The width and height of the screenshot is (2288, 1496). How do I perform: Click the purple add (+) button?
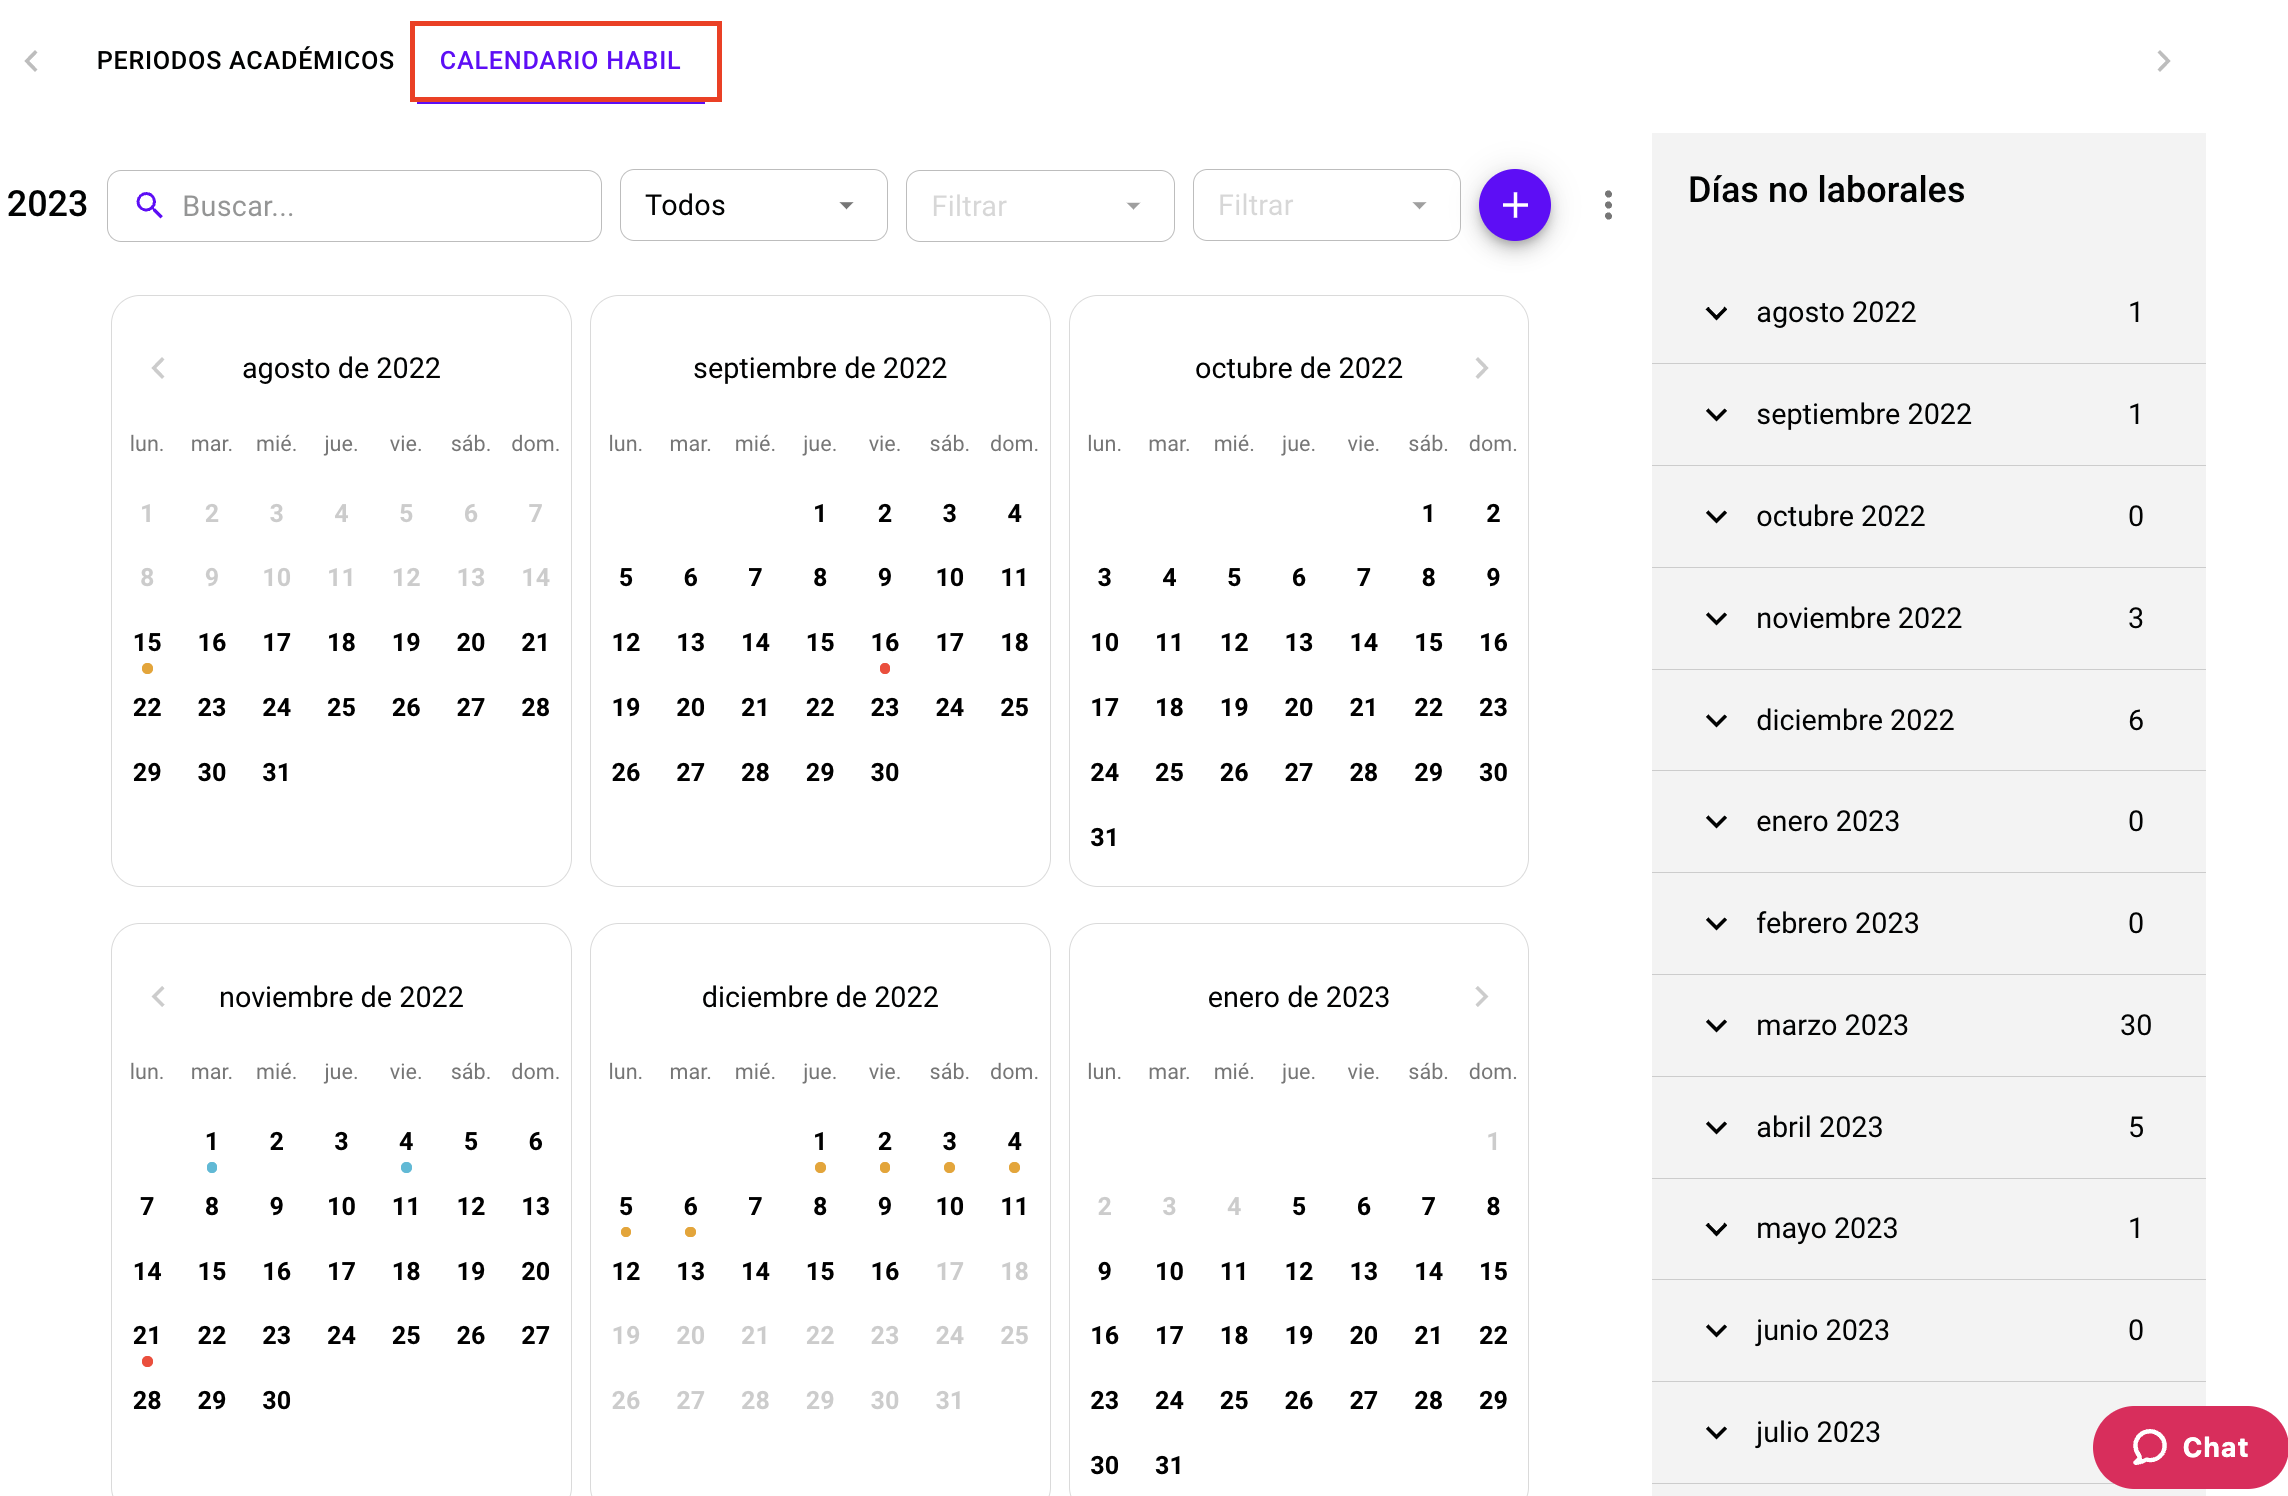click(x=1514, y=205)
